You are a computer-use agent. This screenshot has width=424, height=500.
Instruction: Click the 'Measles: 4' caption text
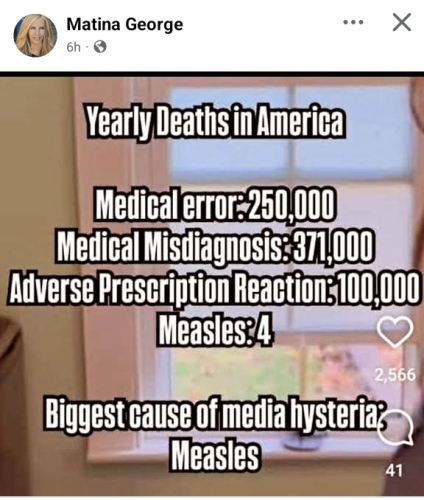(215, 330)
